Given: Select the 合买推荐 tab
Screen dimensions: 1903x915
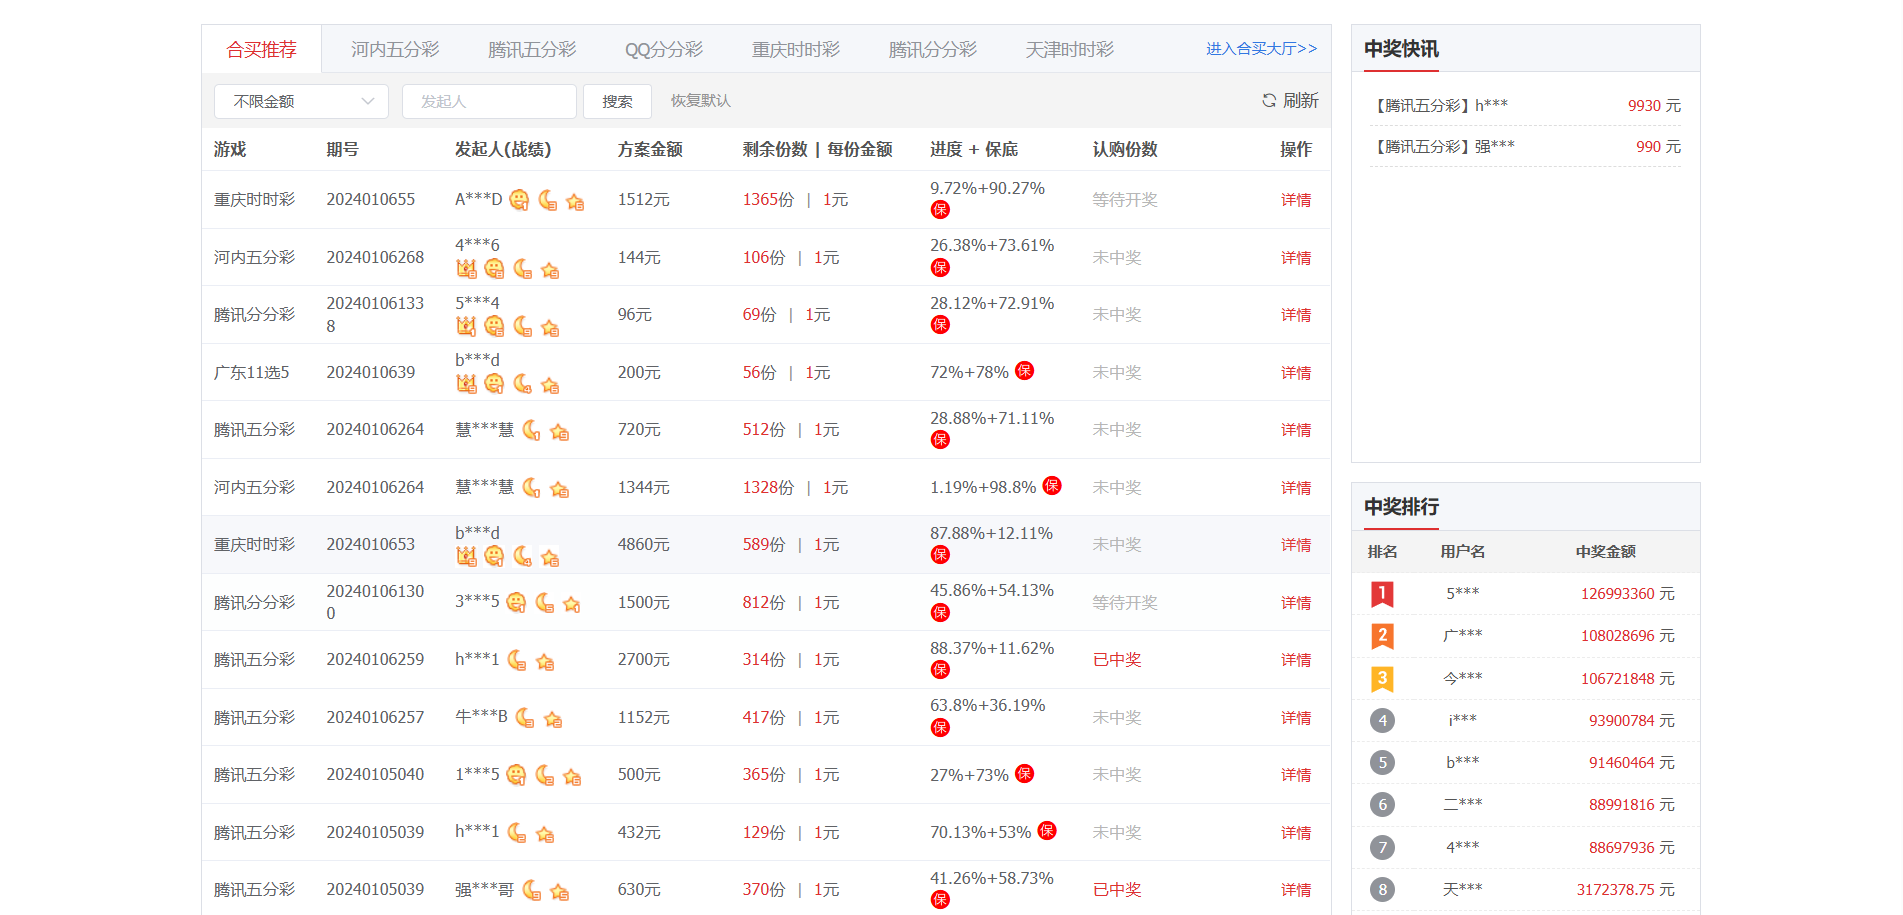Looking at the screenshot, I should point(261,49).
